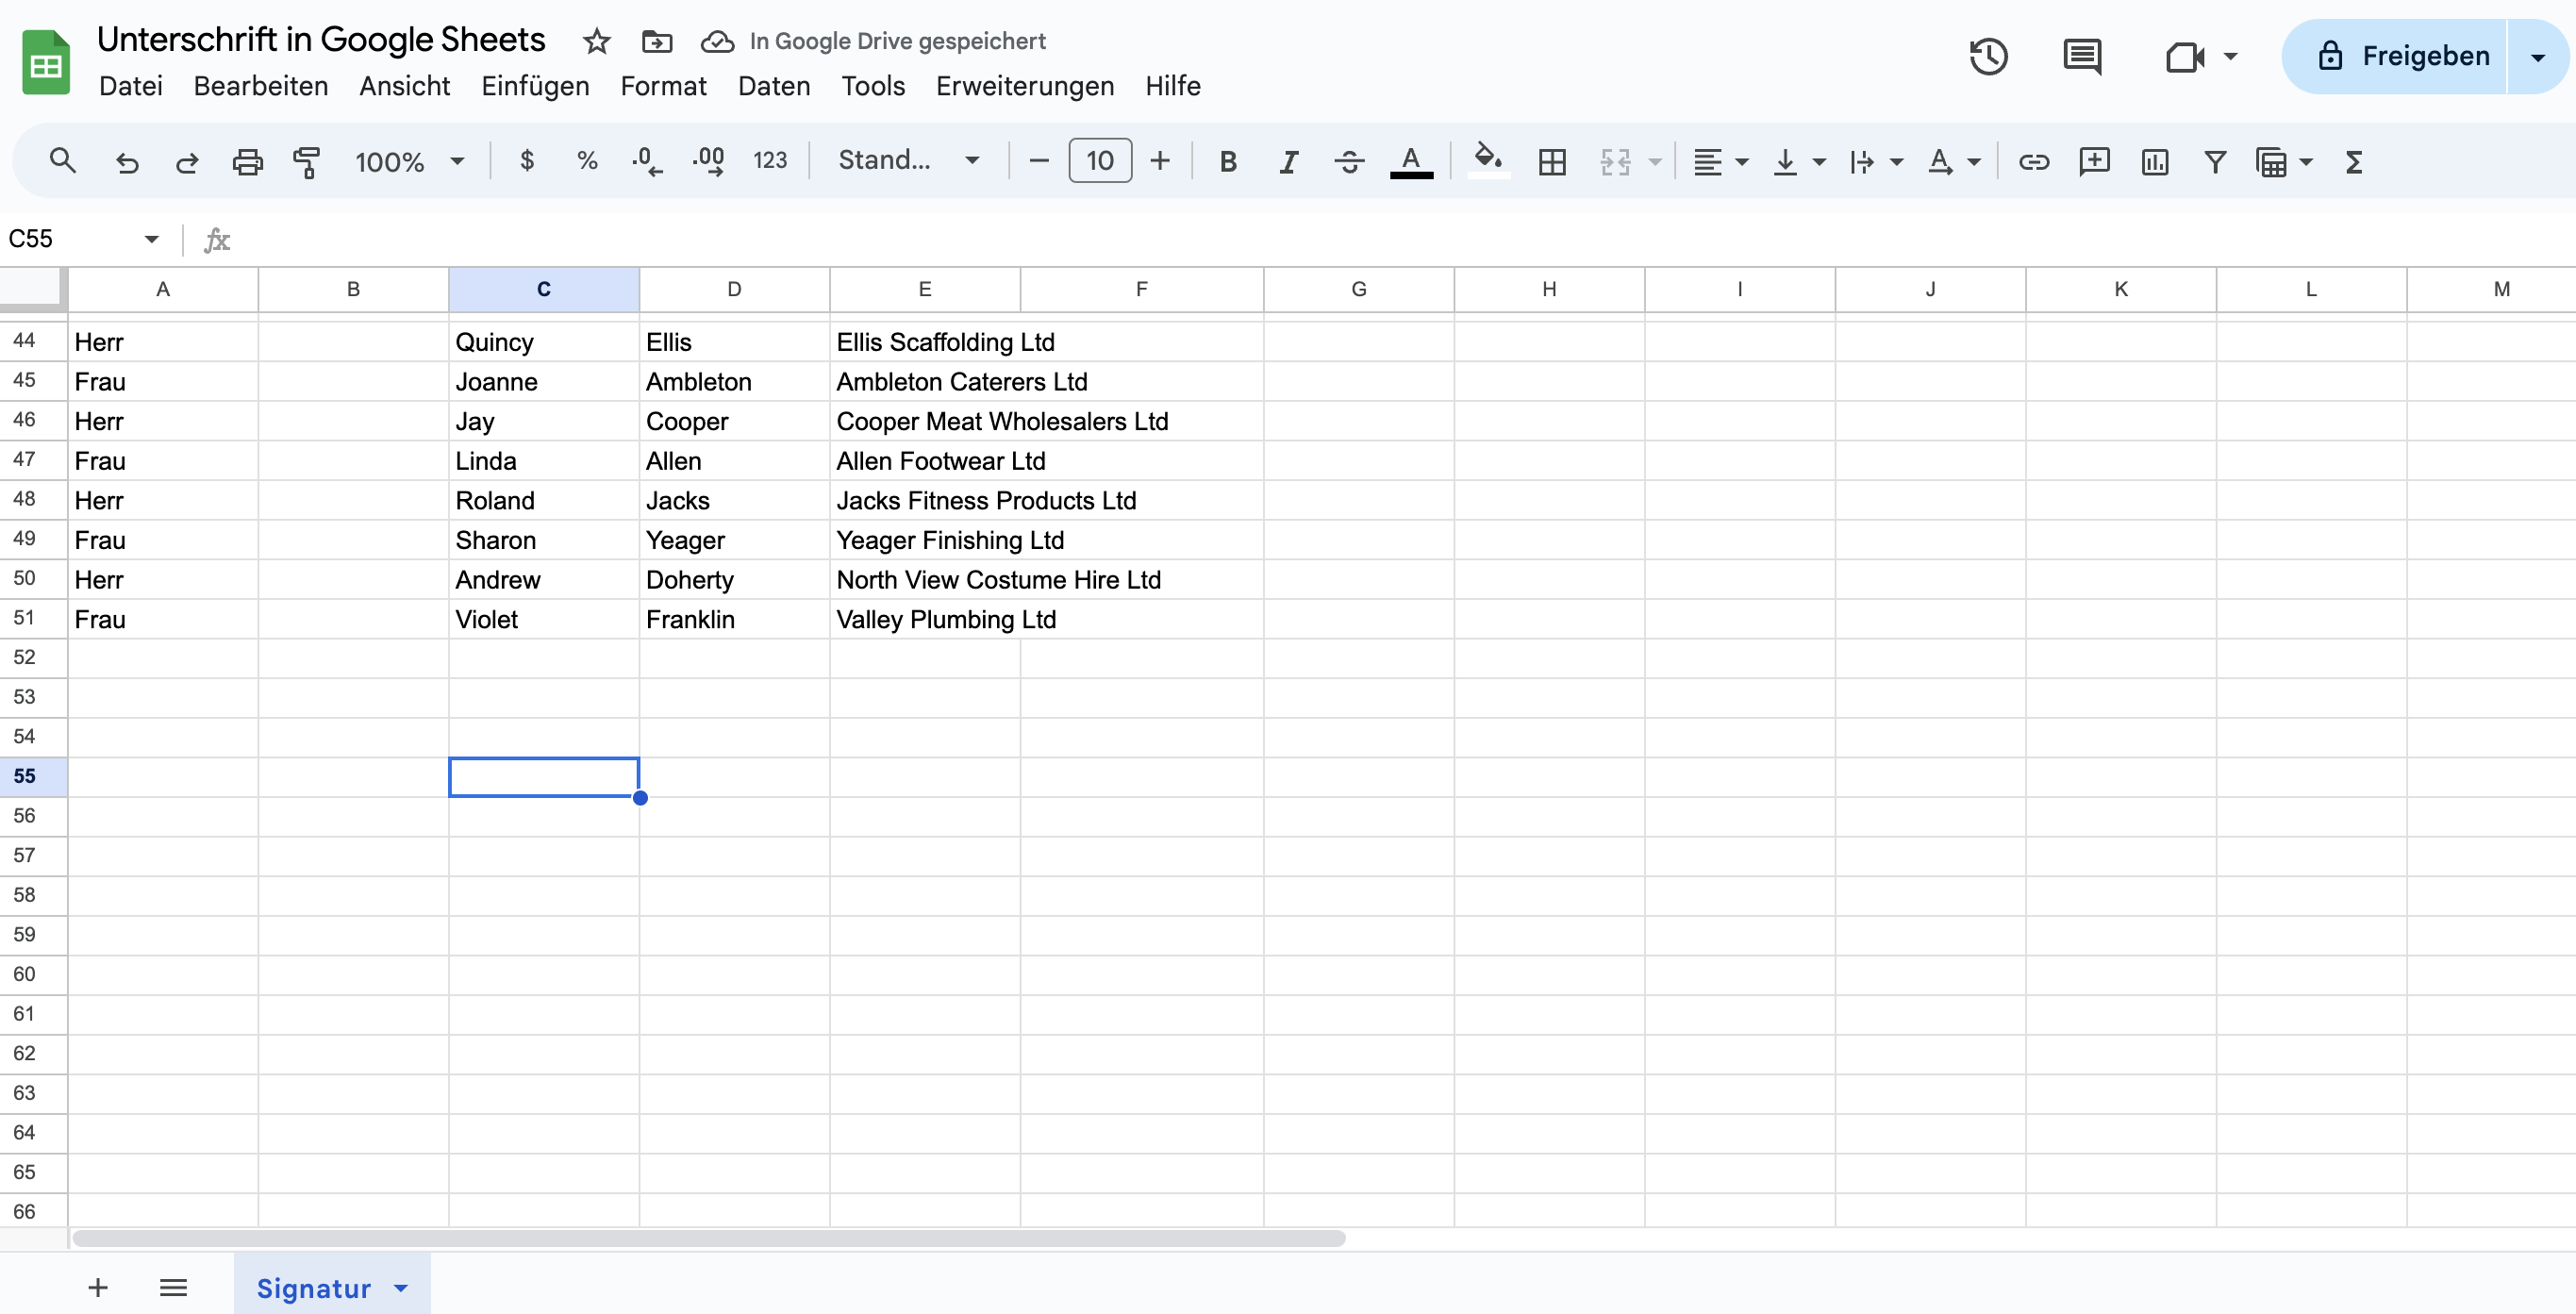Image resolution: width=2576 pixels, height=1314 pixels.
Task: Insert a comment
Action: 2094,161
